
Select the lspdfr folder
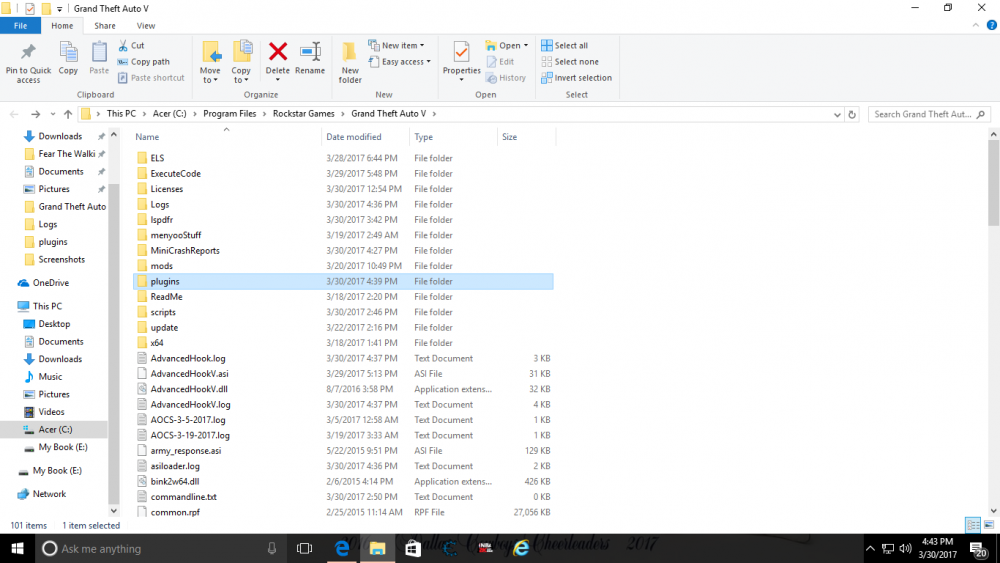pyautogui.click(x=343, y=219)
